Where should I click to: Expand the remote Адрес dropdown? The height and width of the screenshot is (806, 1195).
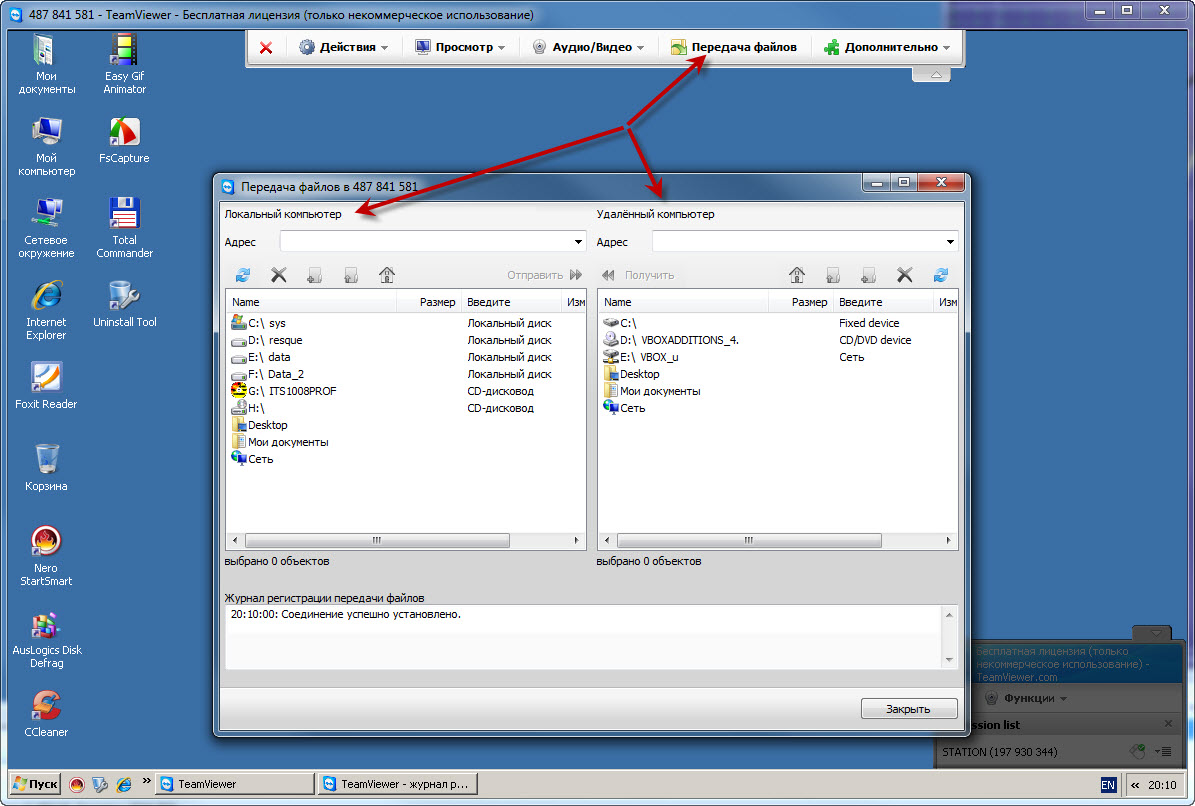pos(950,242)
